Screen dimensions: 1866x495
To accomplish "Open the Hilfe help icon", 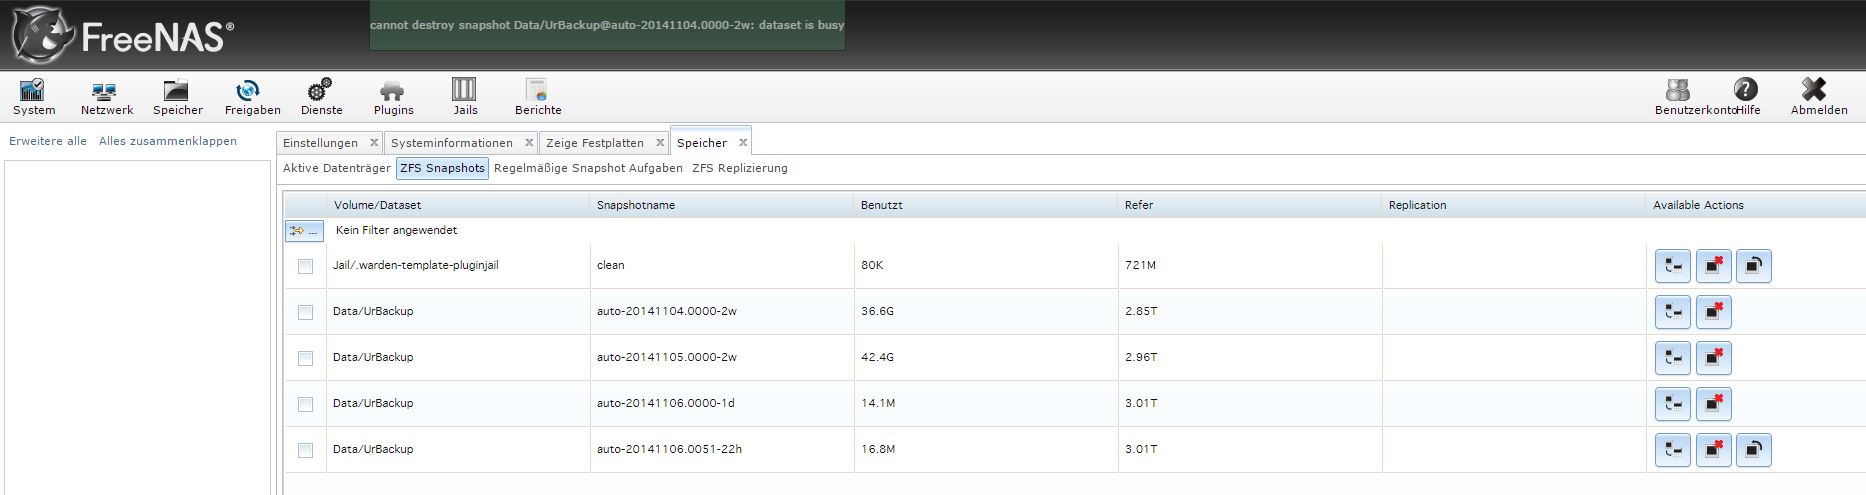I will pyautogui.click(x=1746, y=97).
